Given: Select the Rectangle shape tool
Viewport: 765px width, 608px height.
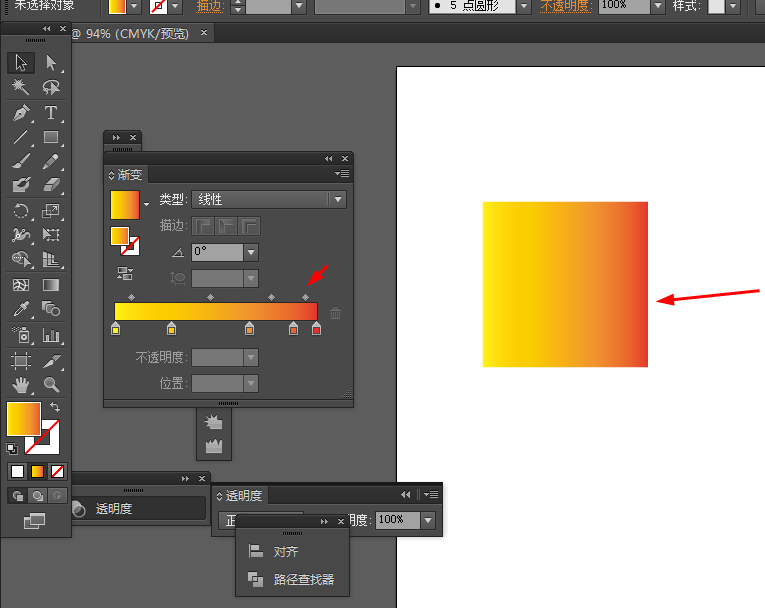Looking at the screenshot, I should pos(51,138).
